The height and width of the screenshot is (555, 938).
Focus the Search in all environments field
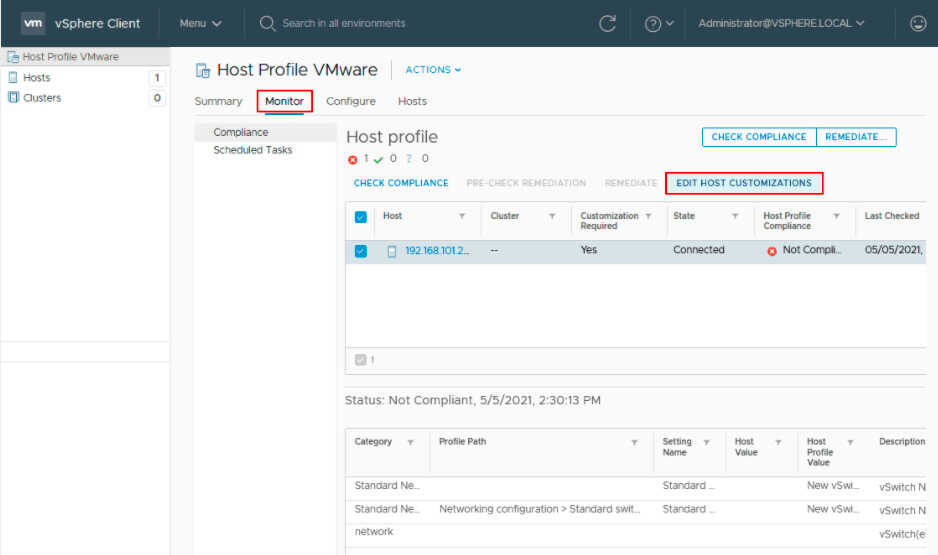pos(343,23)
